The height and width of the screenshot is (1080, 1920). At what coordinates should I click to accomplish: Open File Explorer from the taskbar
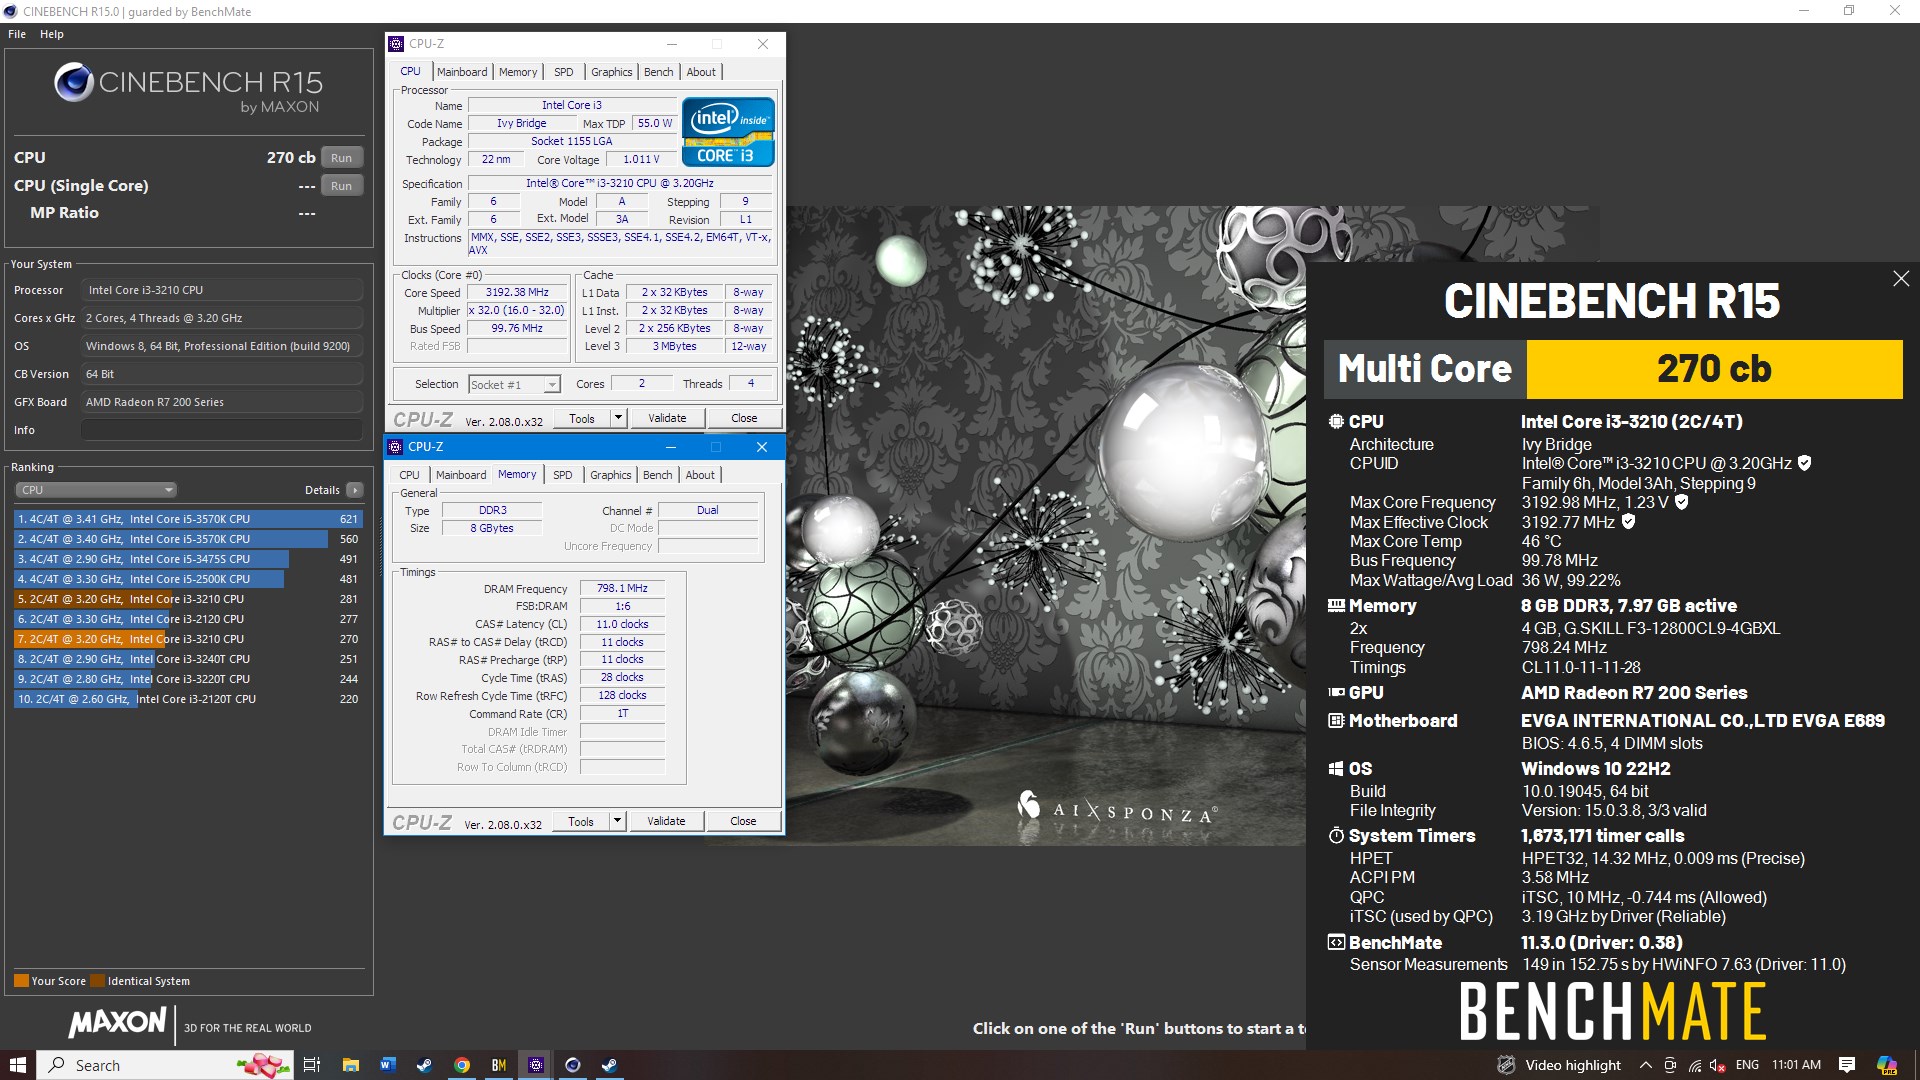(350, 1065)
